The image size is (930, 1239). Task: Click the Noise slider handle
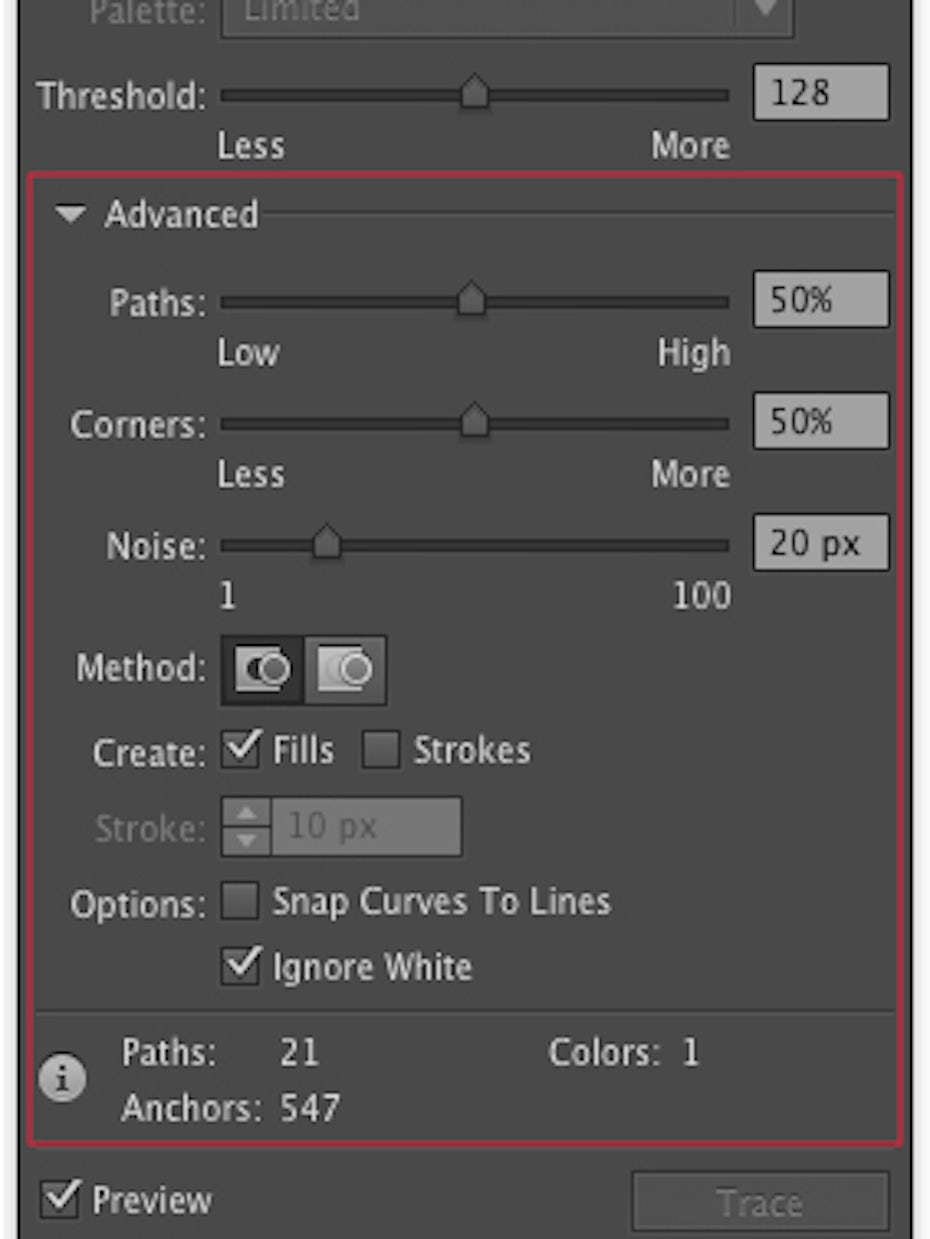point(326,544)
